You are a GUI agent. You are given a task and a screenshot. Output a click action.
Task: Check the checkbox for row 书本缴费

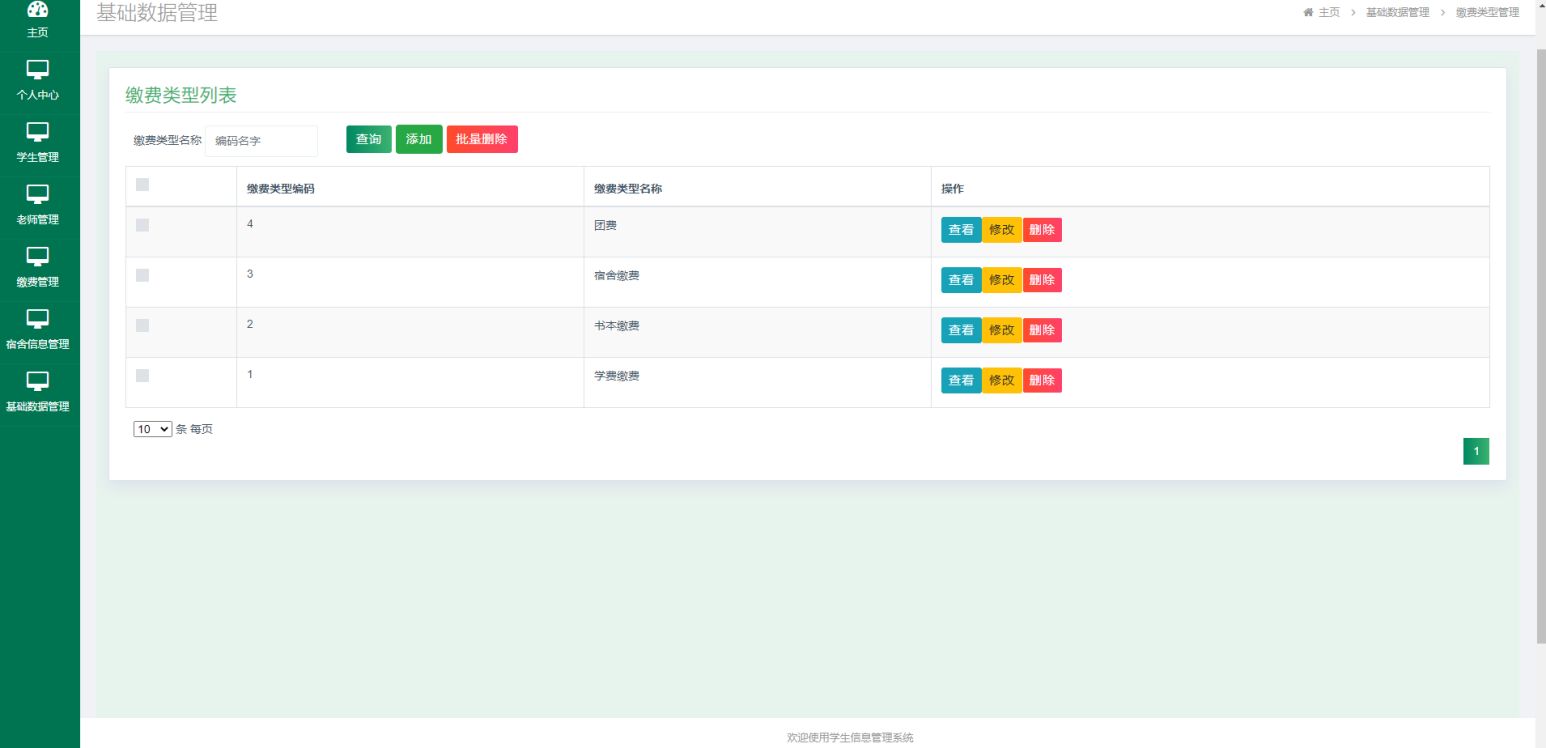point(142,325)
